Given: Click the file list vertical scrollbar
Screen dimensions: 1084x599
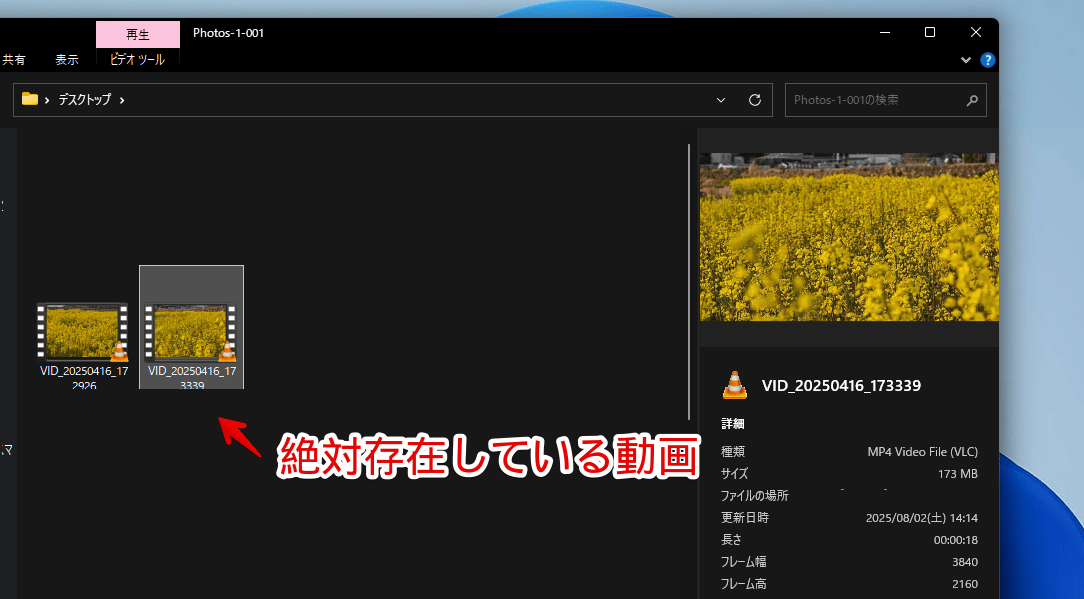Looking at the screenshot, I should point(689,280).
